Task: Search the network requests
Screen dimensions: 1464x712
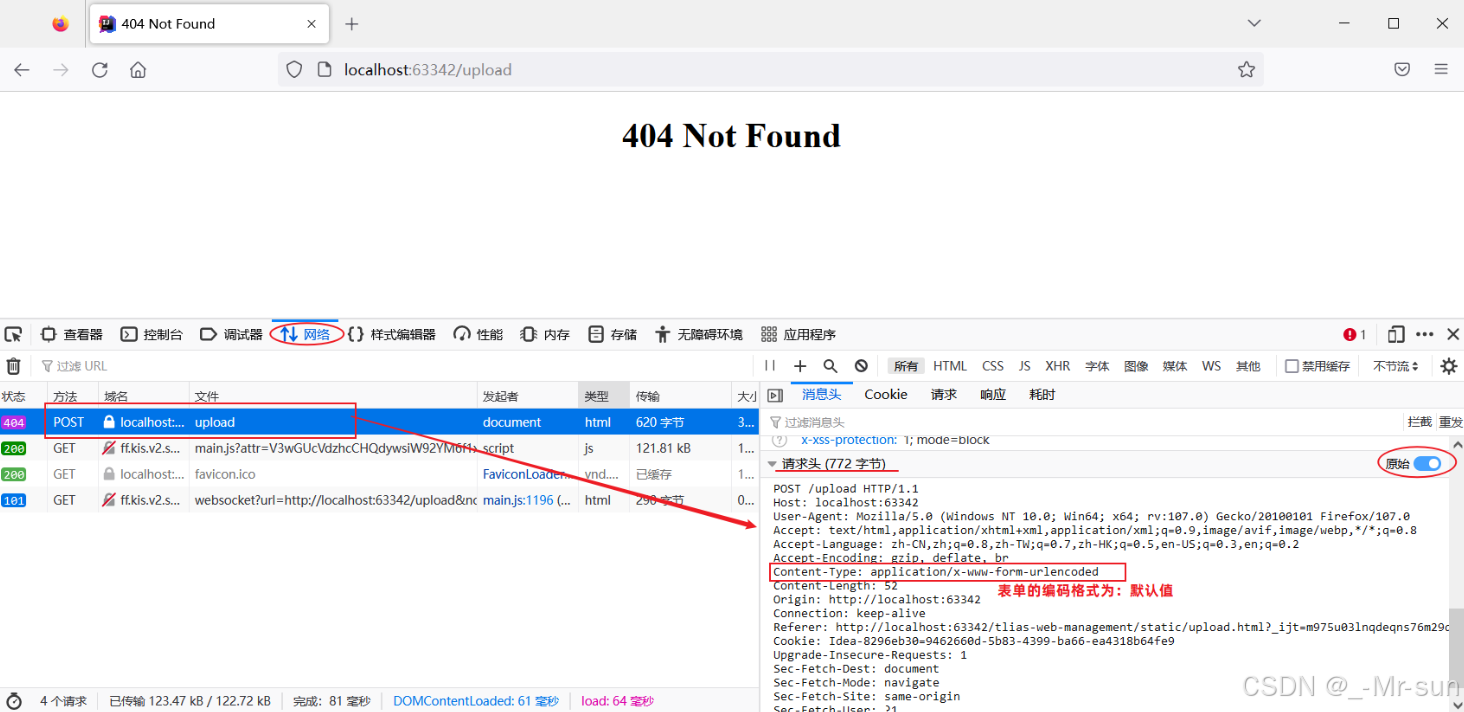Action: pos(830,366)
